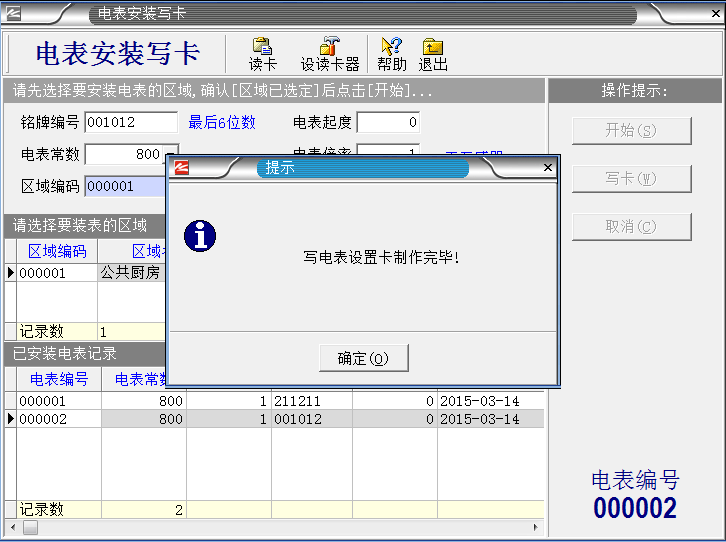This screenshot has height=542, width=726.
Task: Click the 铭牌编号 input field
Action: click(130, 123)
